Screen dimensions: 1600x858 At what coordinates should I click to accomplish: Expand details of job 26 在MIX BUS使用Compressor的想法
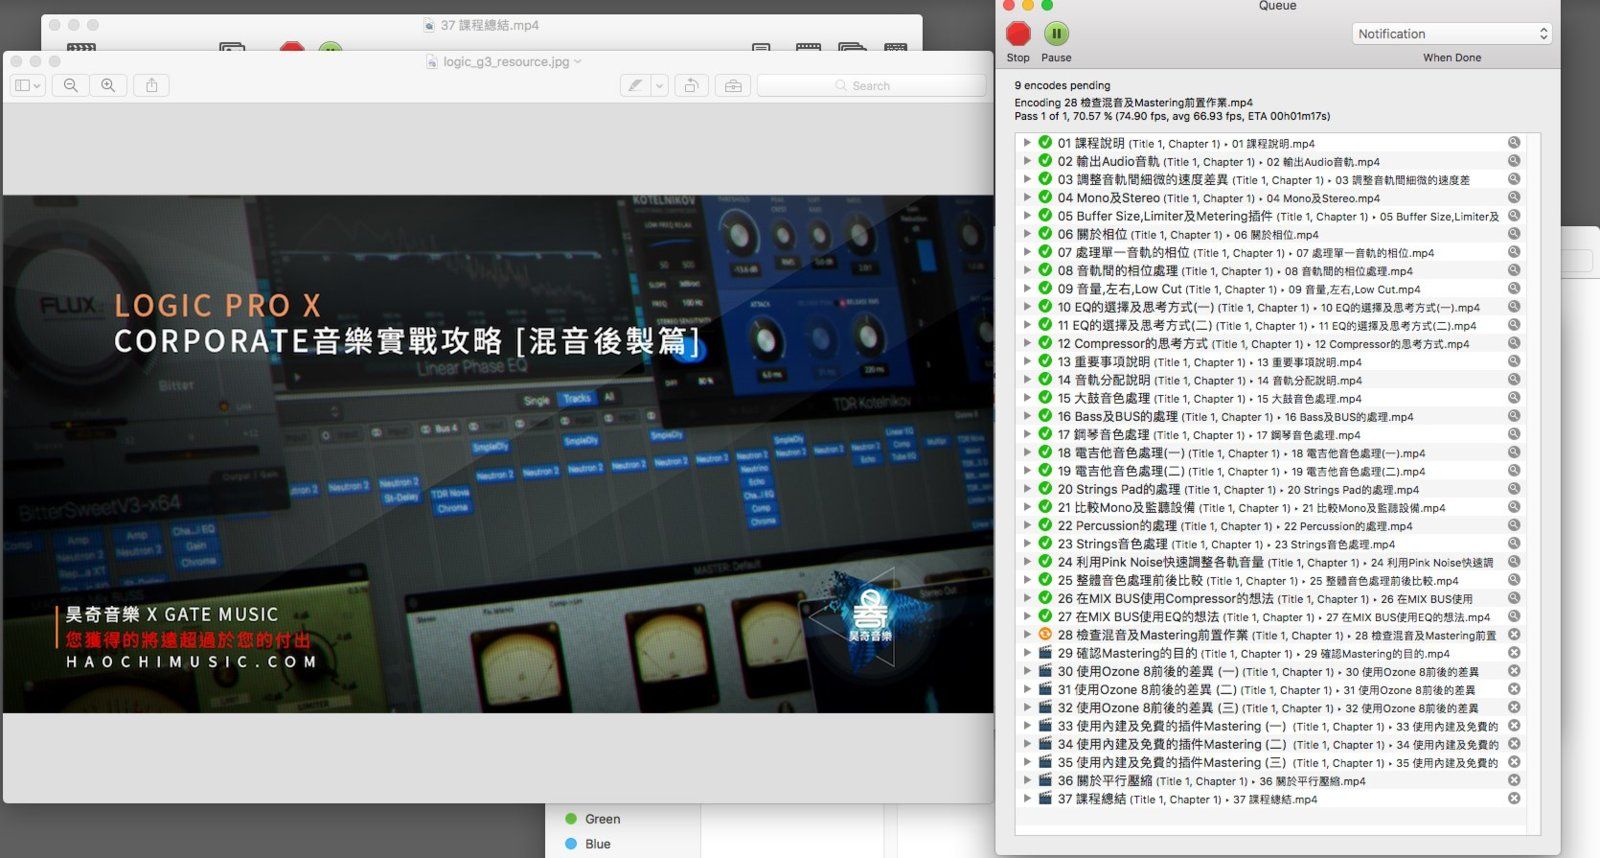click(x=1027, y=599)
